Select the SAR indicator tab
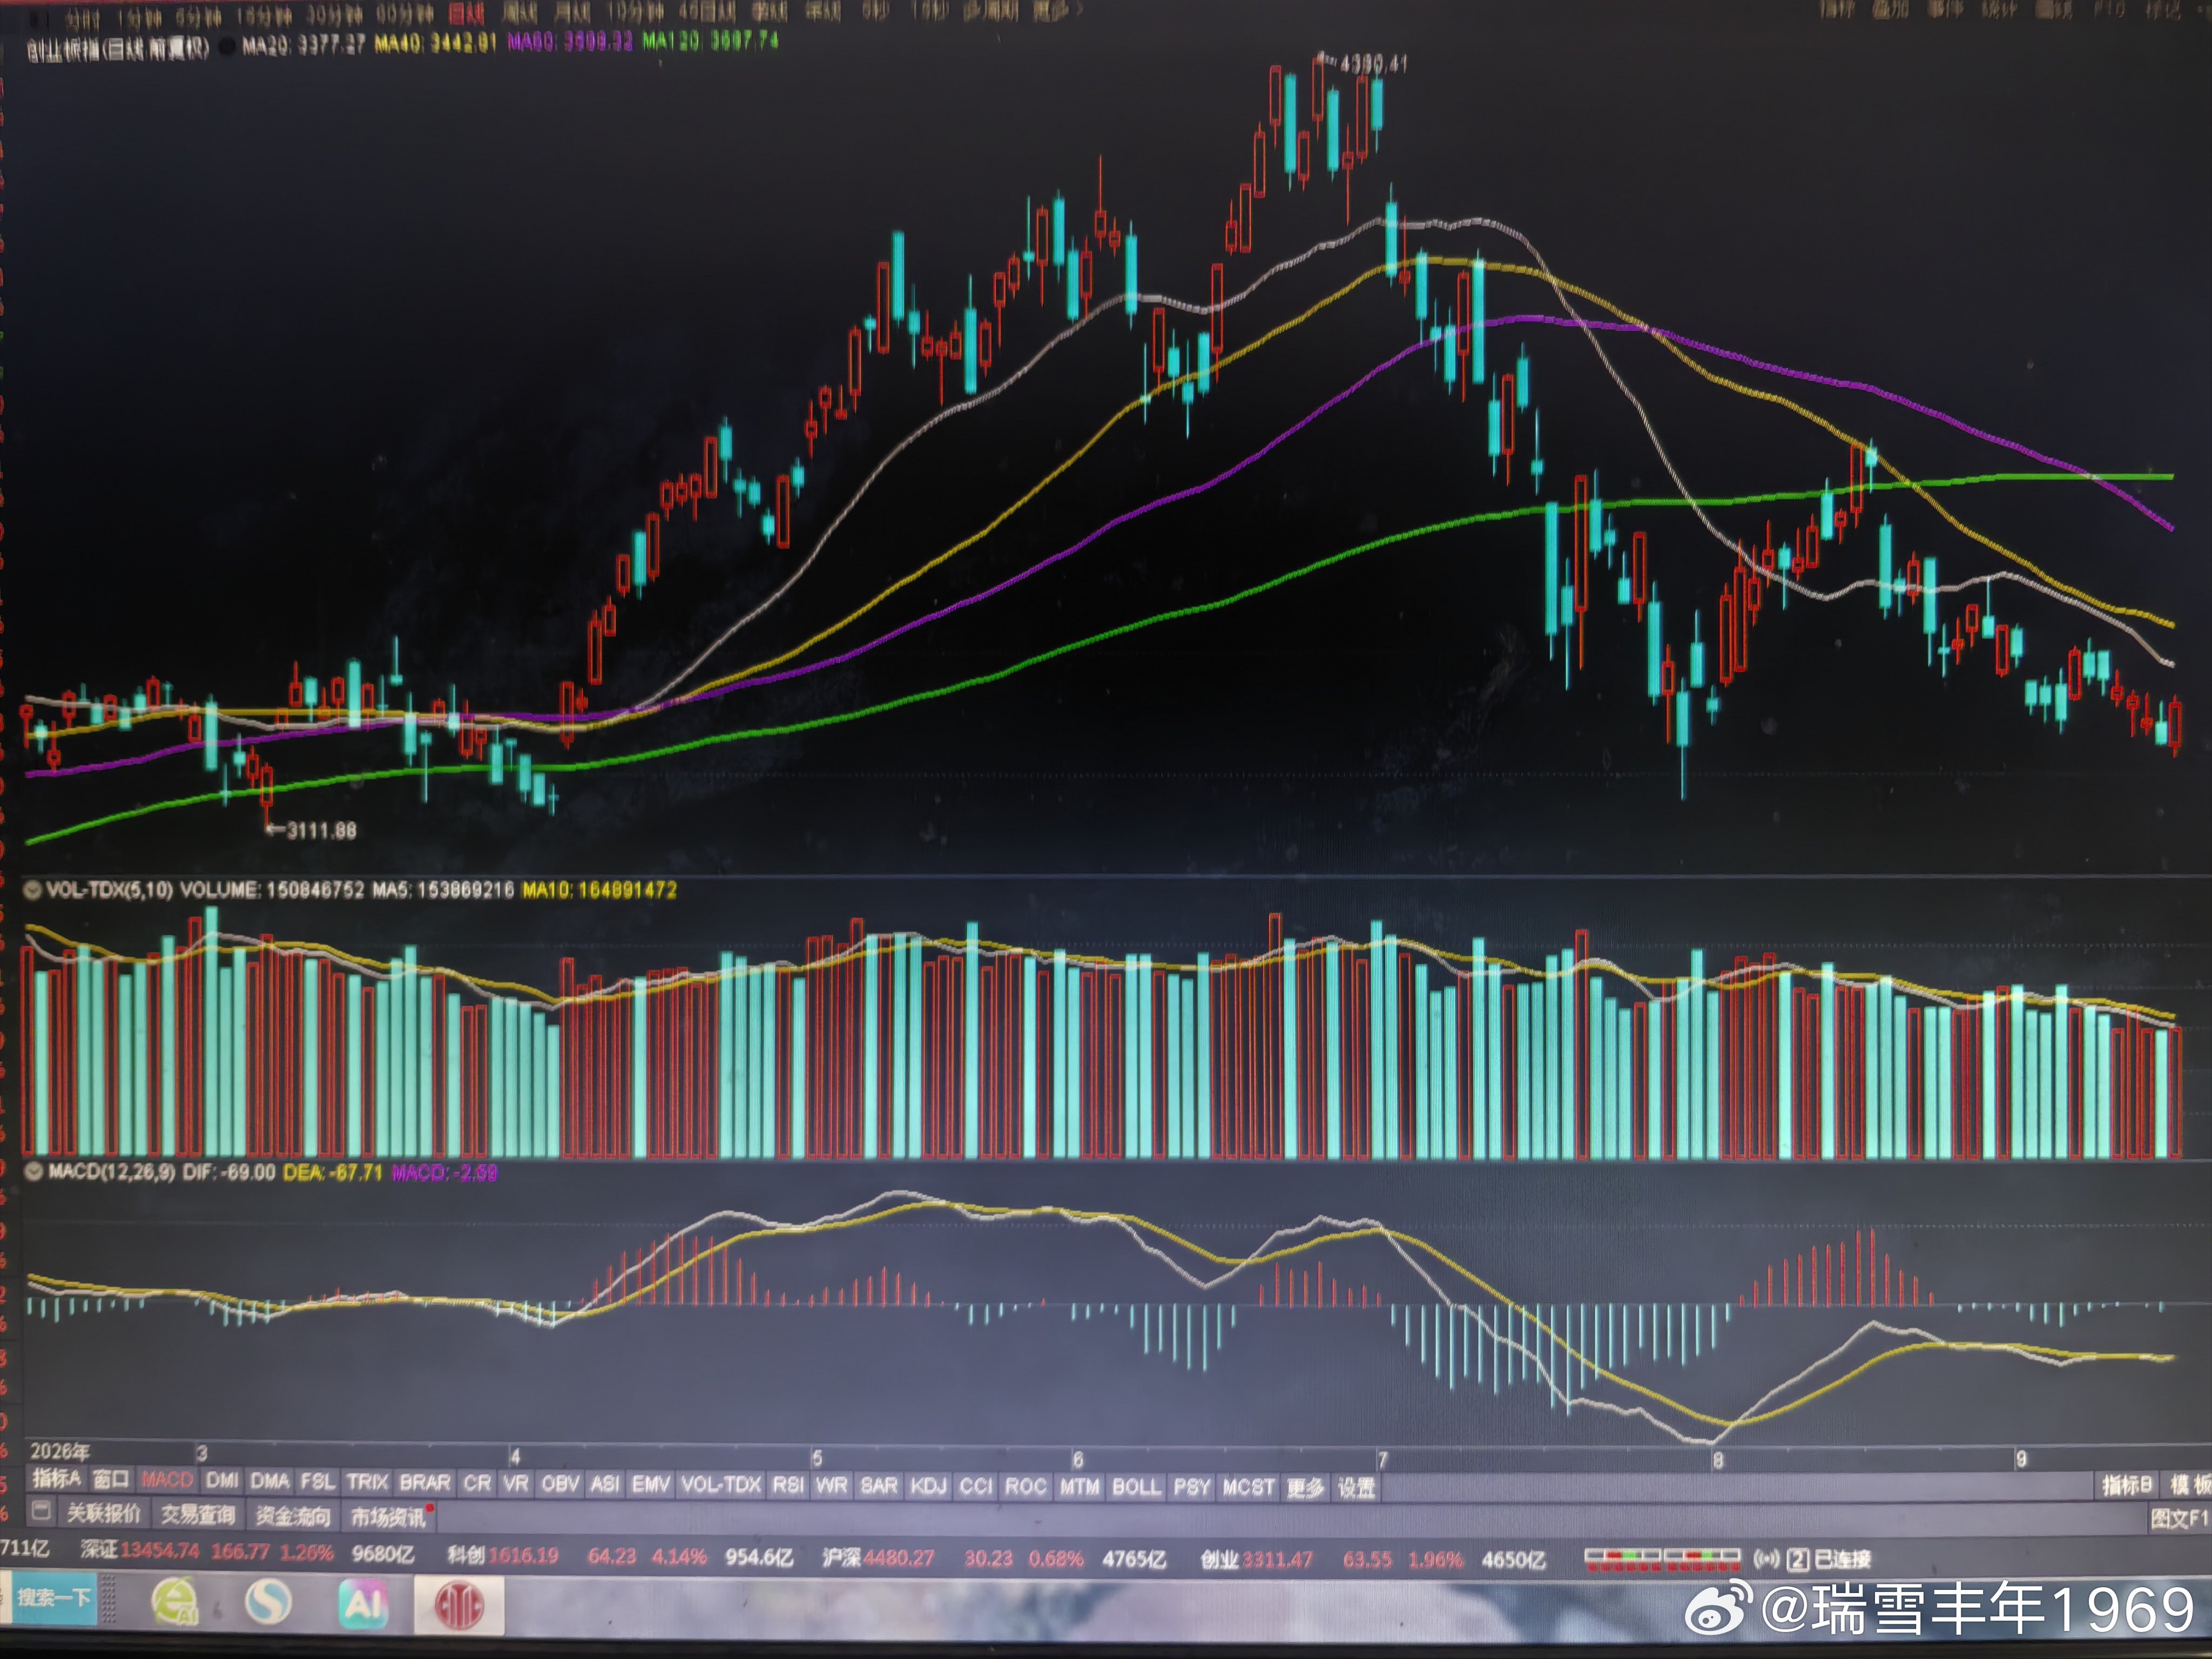 879,1486
